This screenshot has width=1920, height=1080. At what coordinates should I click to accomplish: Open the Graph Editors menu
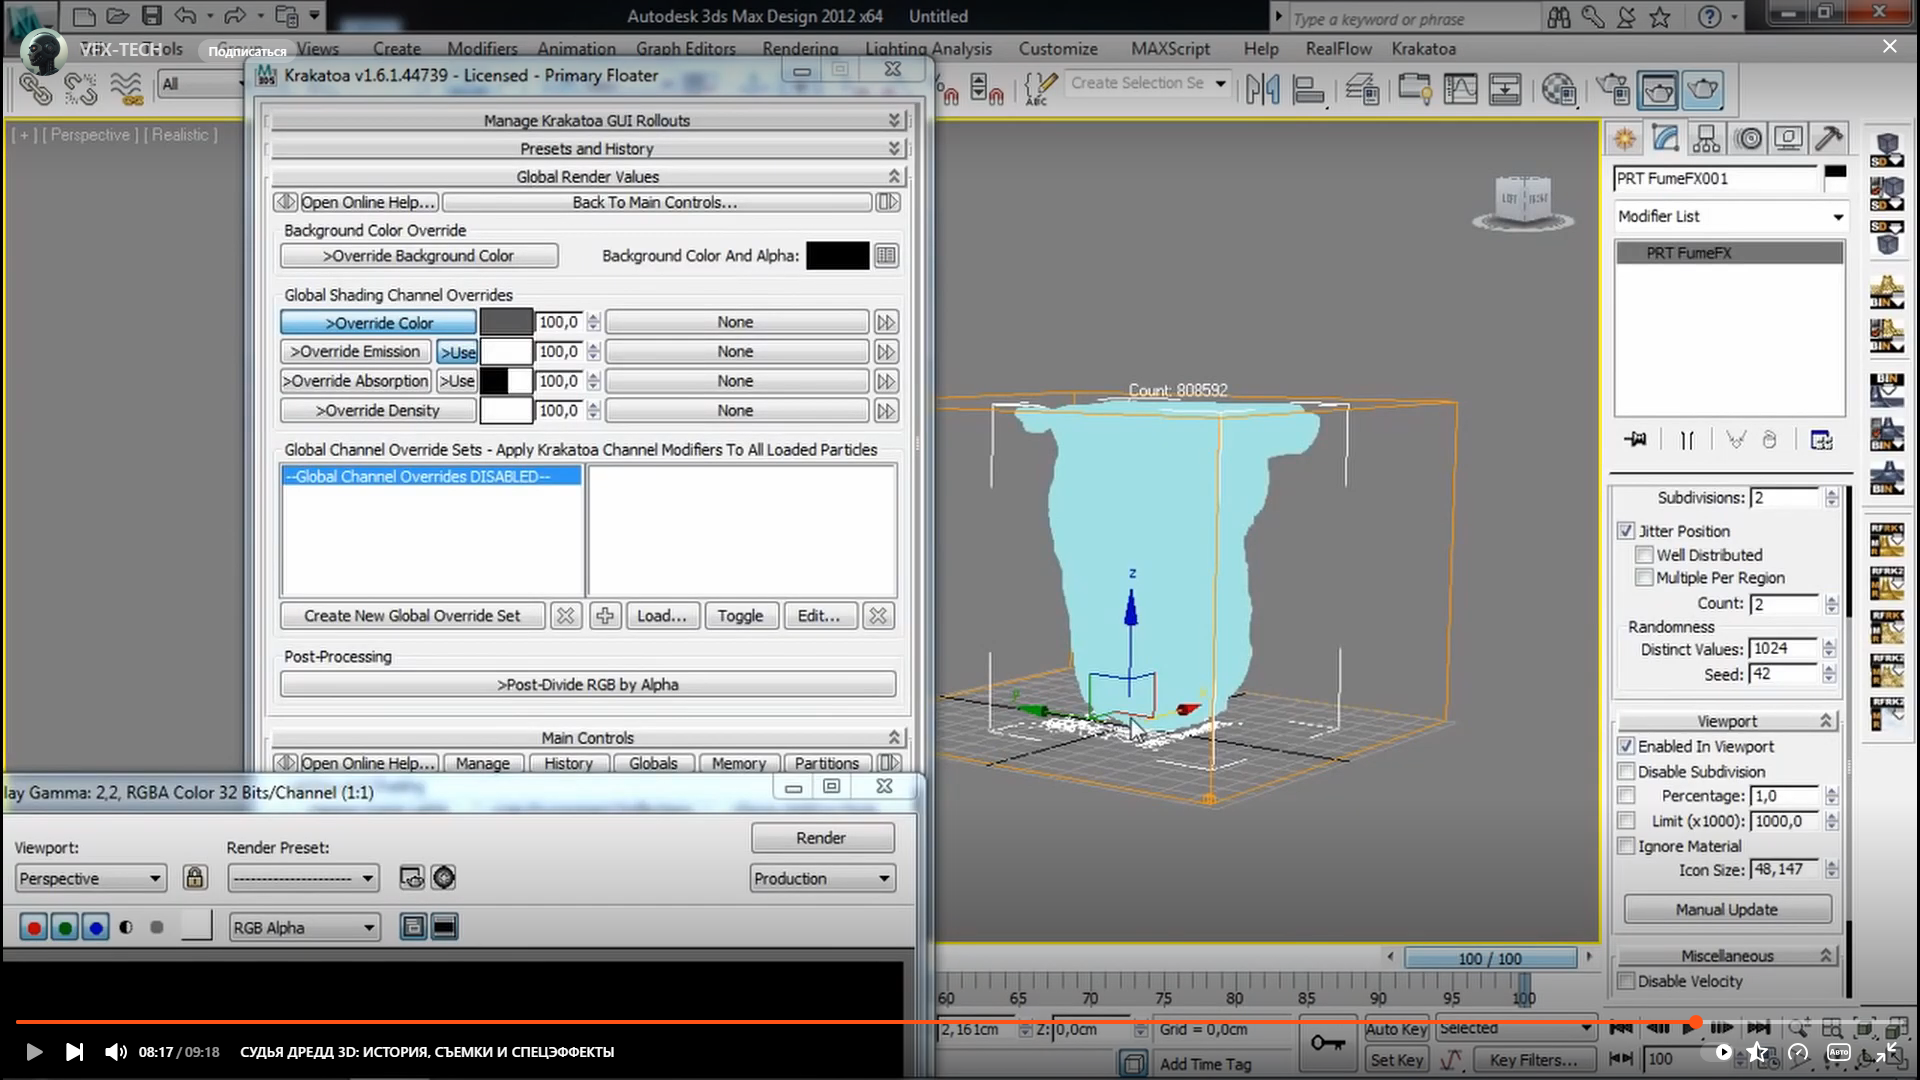point(686,49)
